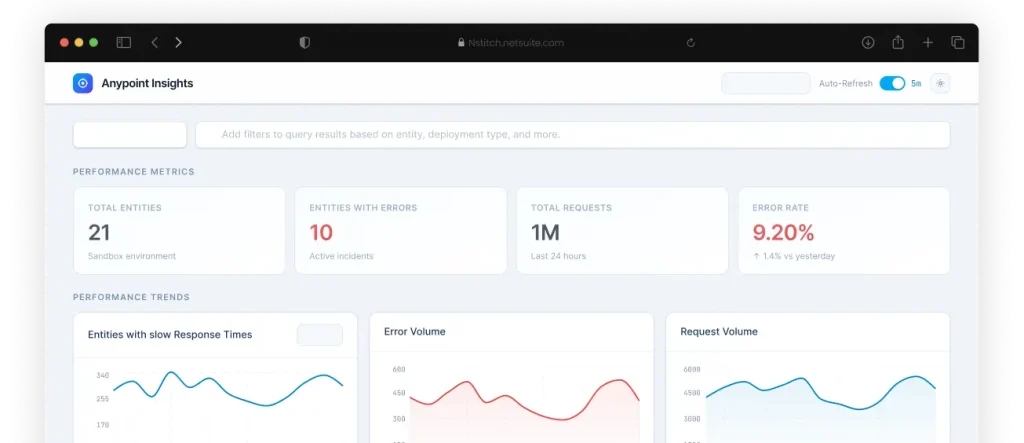Click the 4500 axis label in Request Volume
Image resolution: width=1024 pixels, height=443 pixels.
pyautogui.click(x=692, y=393)
